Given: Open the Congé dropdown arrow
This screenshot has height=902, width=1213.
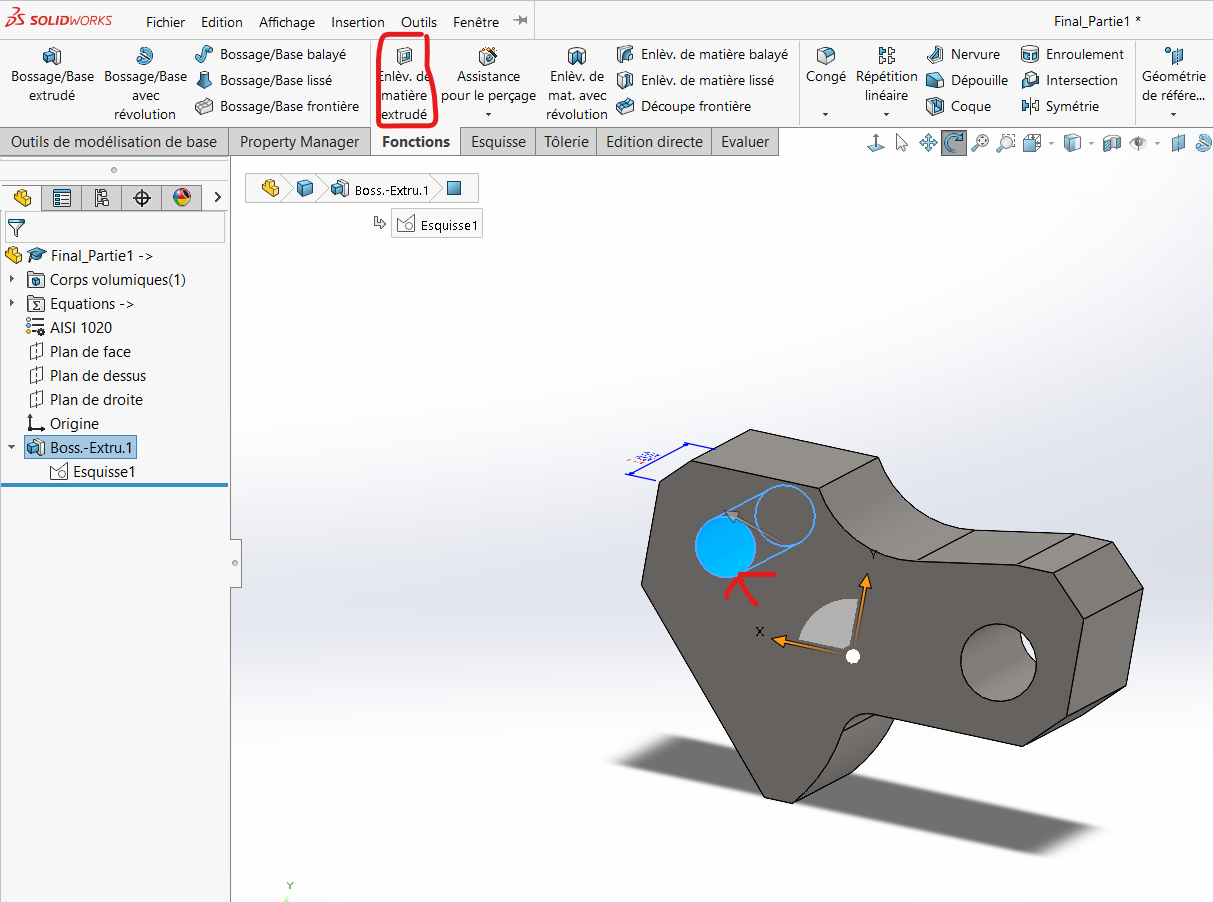Looking at the screenshot, I should [826, 114].
